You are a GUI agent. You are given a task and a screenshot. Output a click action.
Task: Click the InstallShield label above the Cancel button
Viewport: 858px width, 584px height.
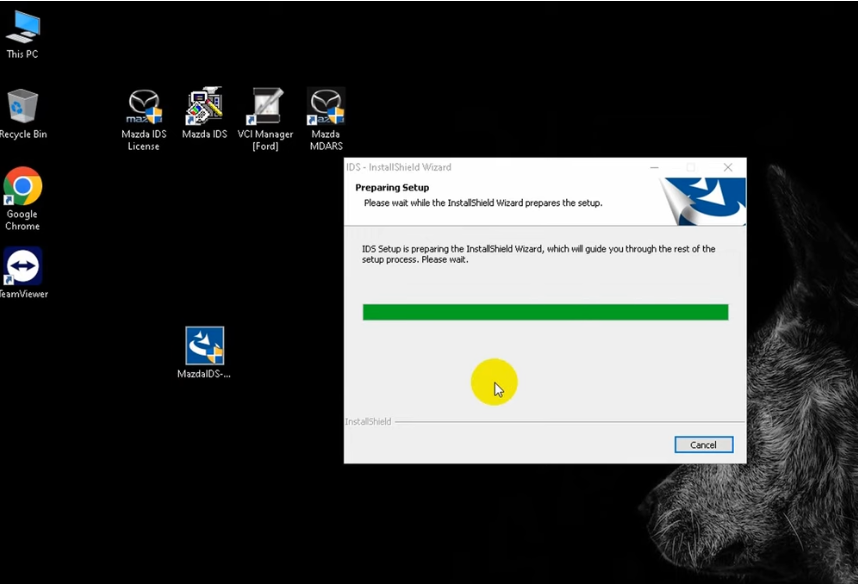368,421
